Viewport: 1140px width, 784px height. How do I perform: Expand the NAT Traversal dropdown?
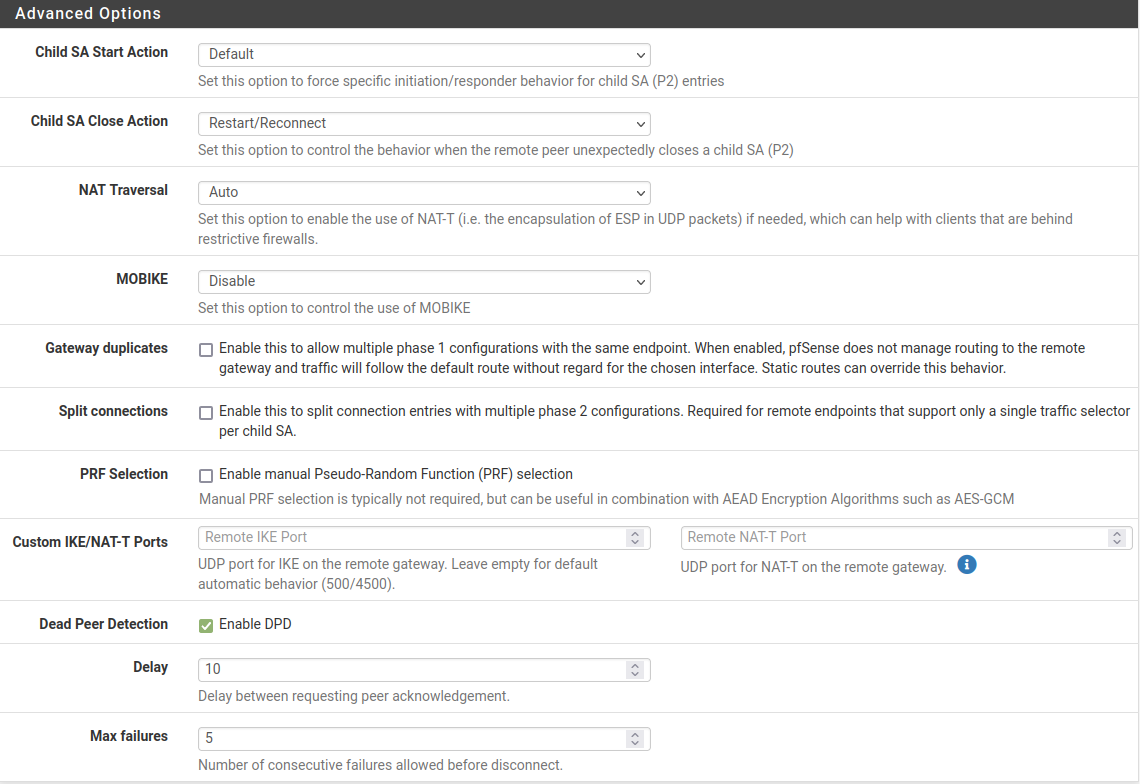424,192
